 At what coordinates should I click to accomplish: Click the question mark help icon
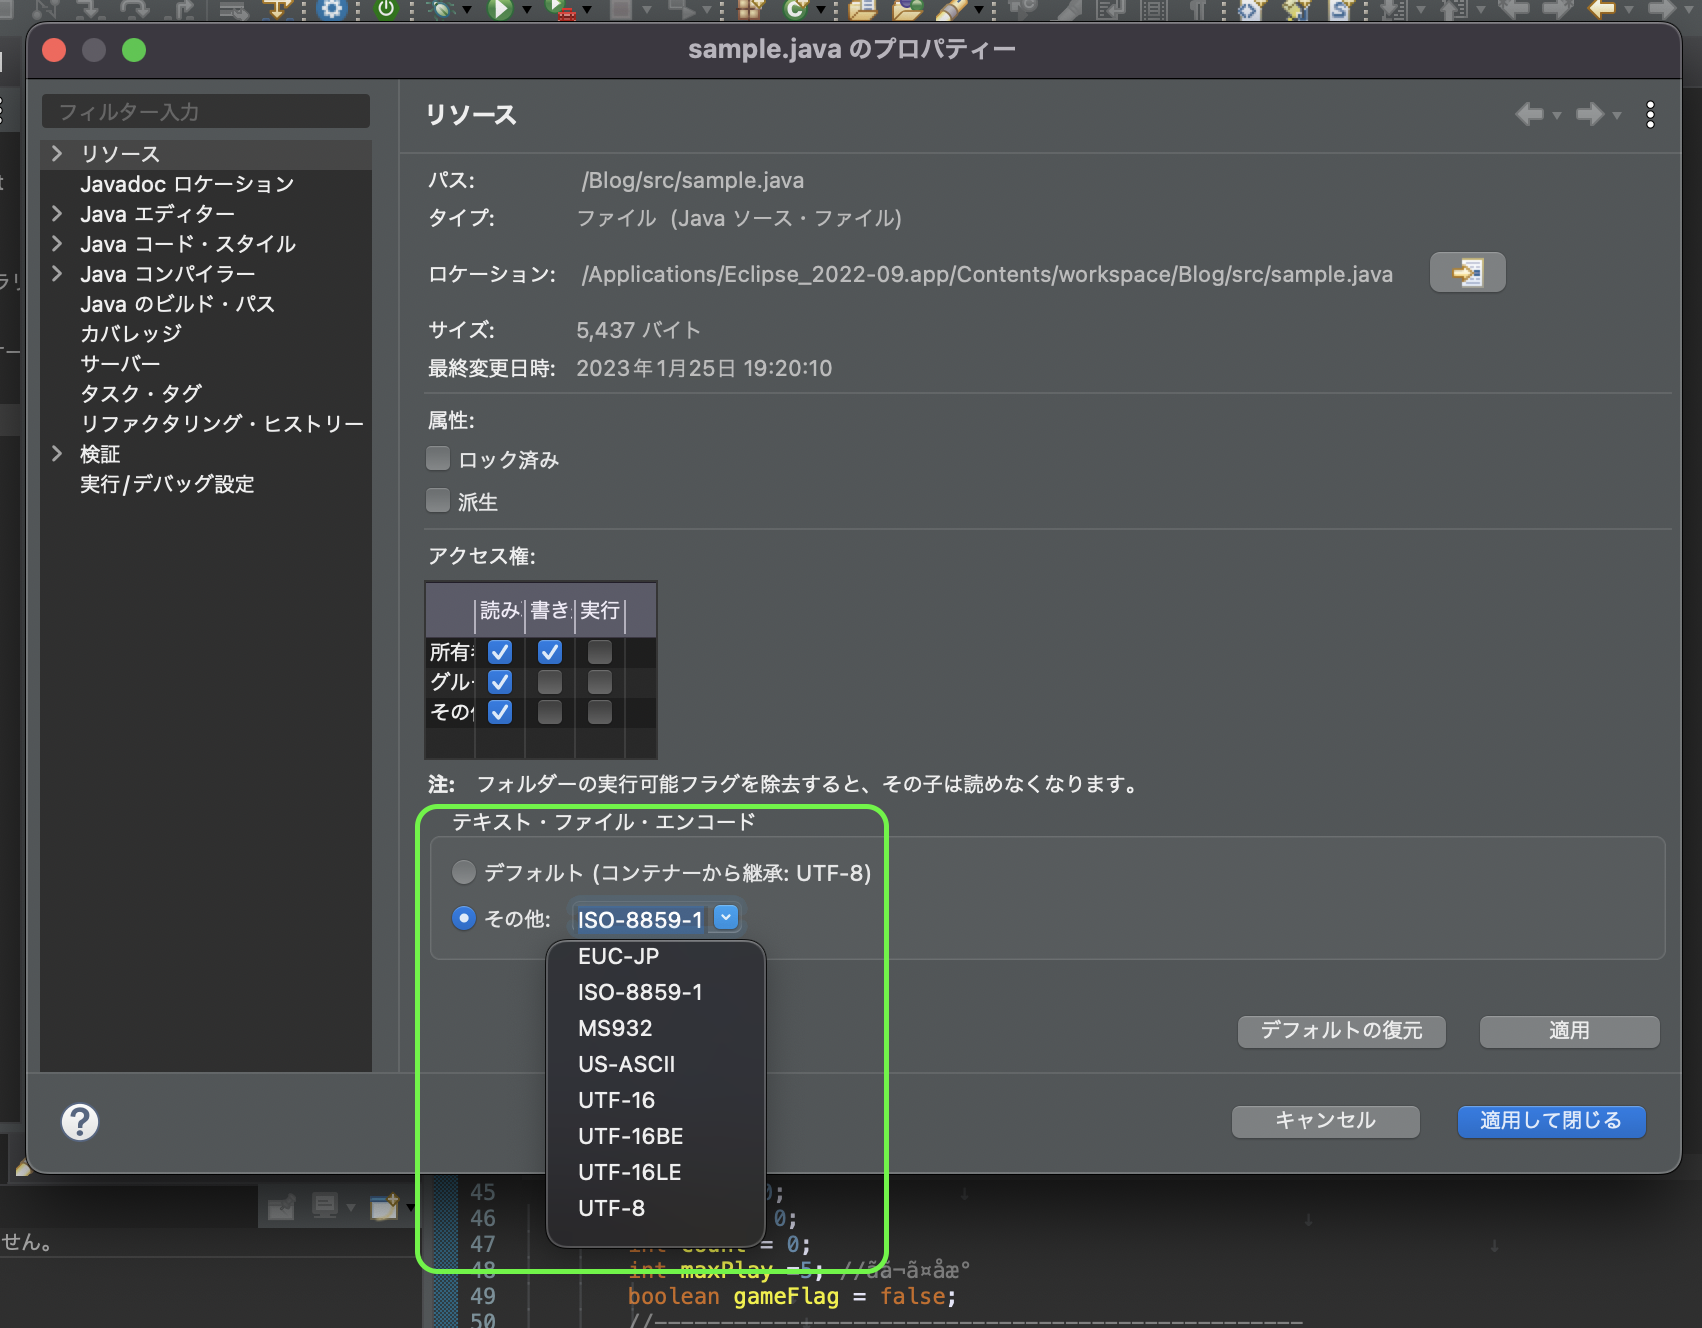(x=80, y=1122)
